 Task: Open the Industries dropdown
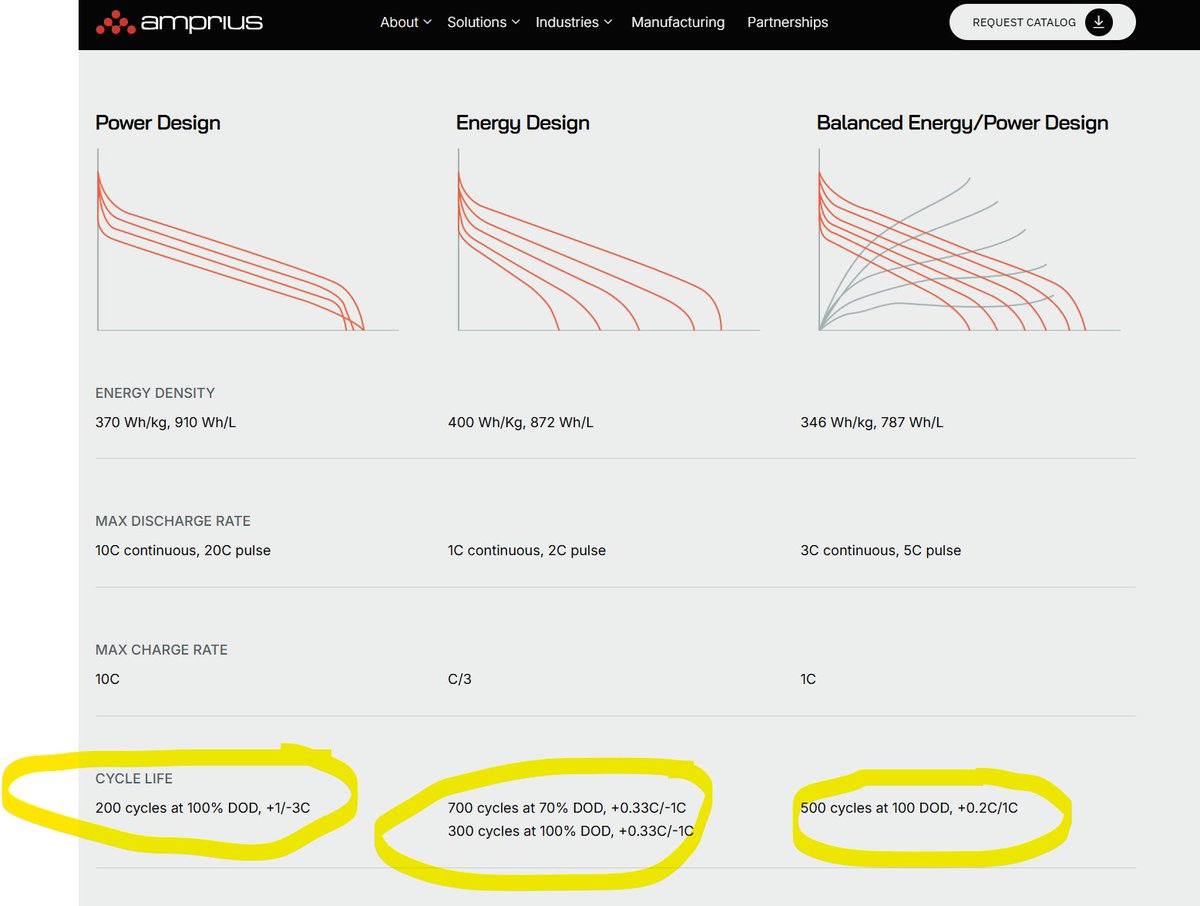[x=573, y=22]
